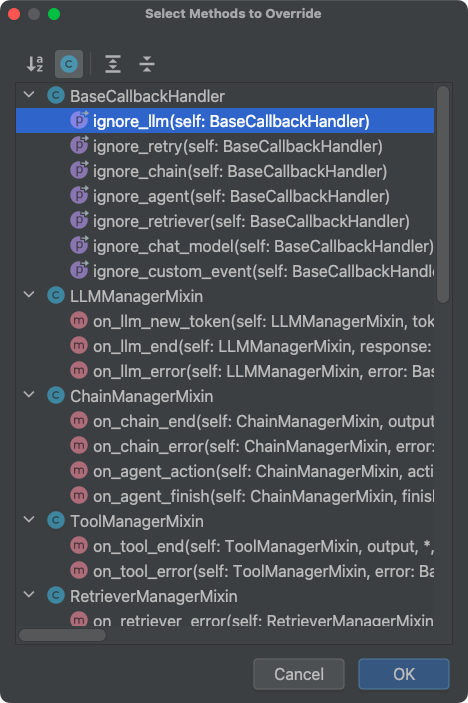Collapse the RetrieverManagerMixin group chevron

click(x=29, y=595)
